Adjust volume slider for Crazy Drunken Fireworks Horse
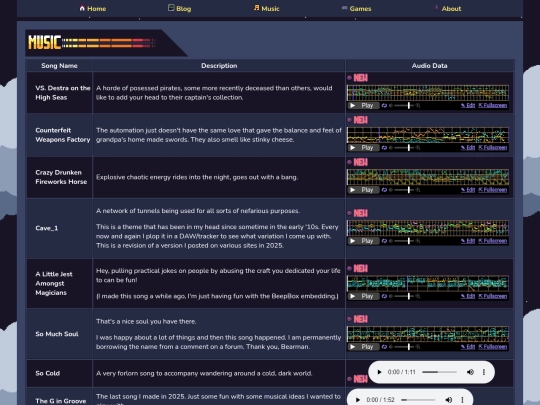The image size is (540, 405). 404,190
